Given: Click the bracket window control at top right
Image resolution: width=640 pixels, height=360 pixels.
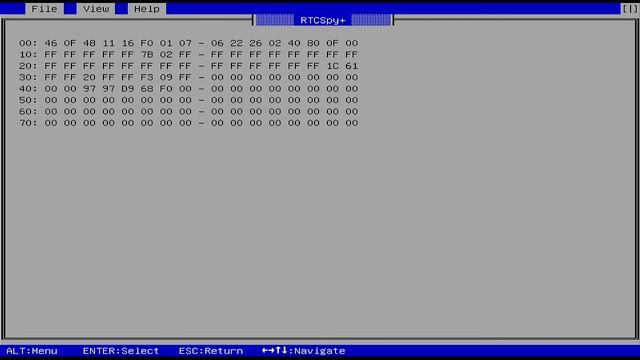Looking at the screenshot, I should point(630,9).
